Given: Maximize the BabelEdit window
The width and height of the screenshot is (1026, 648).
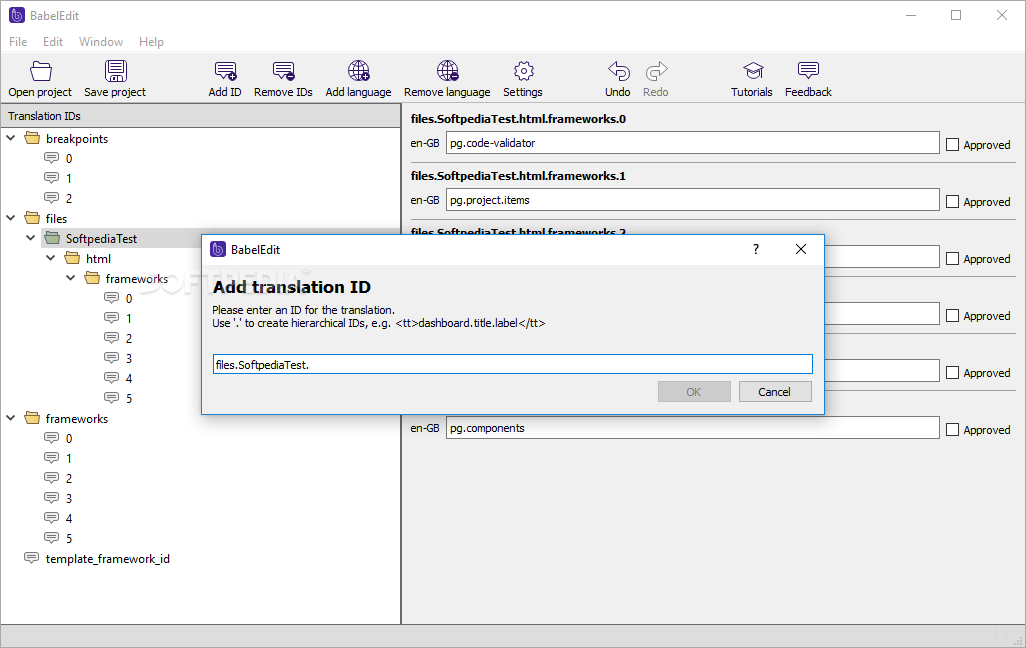Looking at the screenshot, I should coord(956,15).
